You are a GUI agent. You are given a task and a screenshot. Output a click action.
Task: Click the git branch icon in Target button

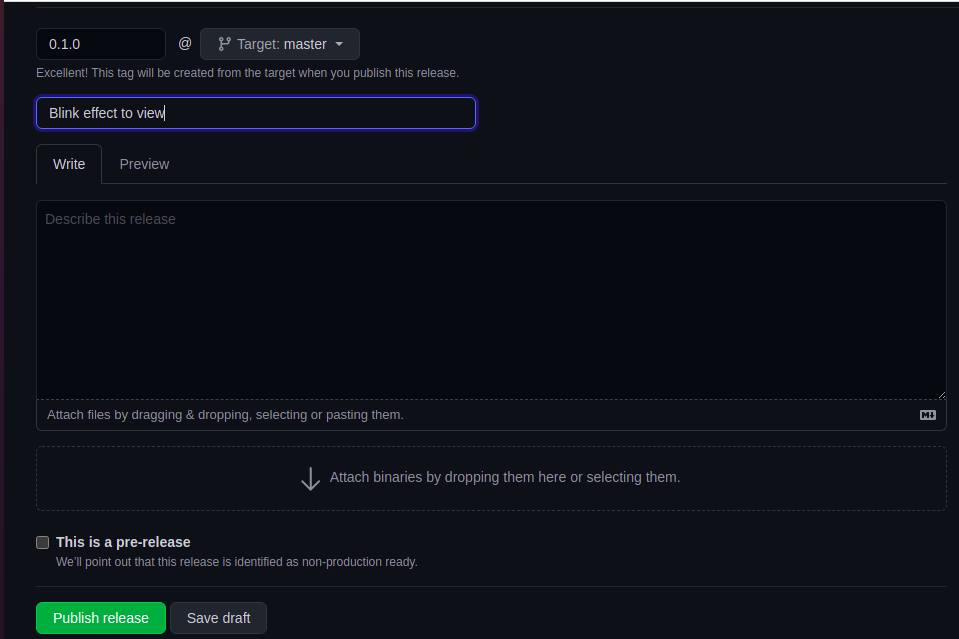point(224,44)
